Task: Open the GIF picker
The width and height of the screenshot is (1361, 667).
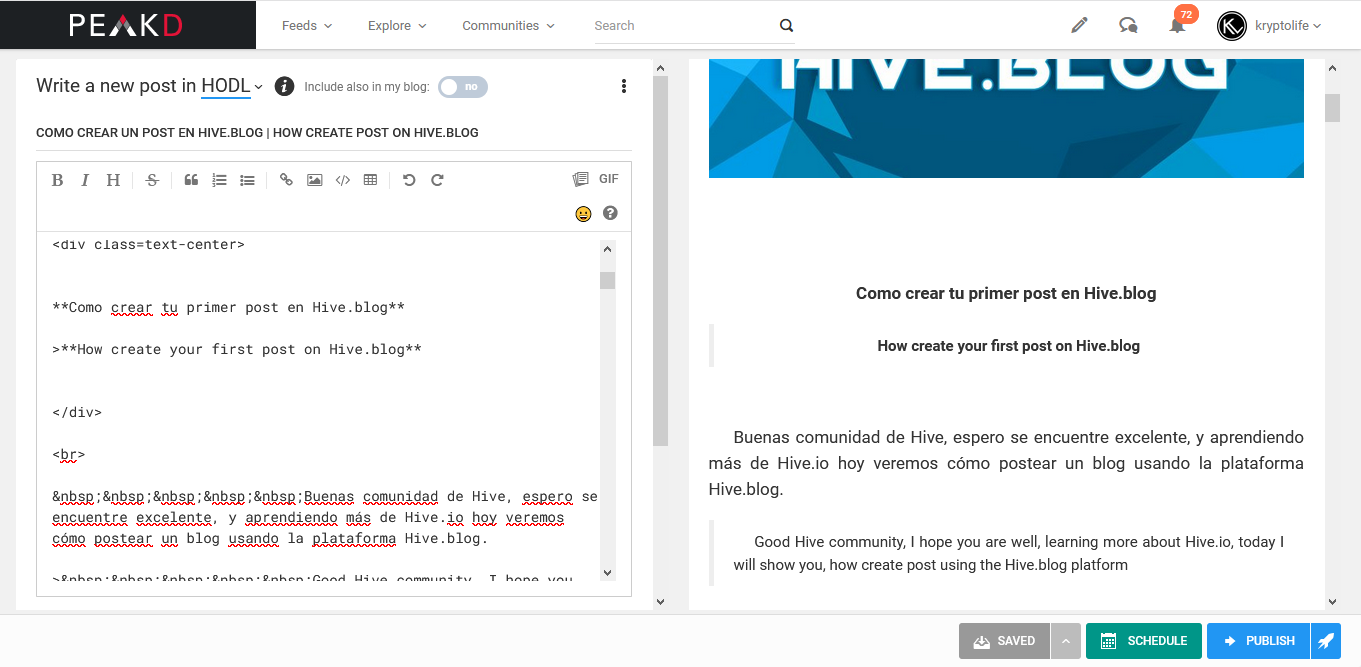Action: point(609,179)
